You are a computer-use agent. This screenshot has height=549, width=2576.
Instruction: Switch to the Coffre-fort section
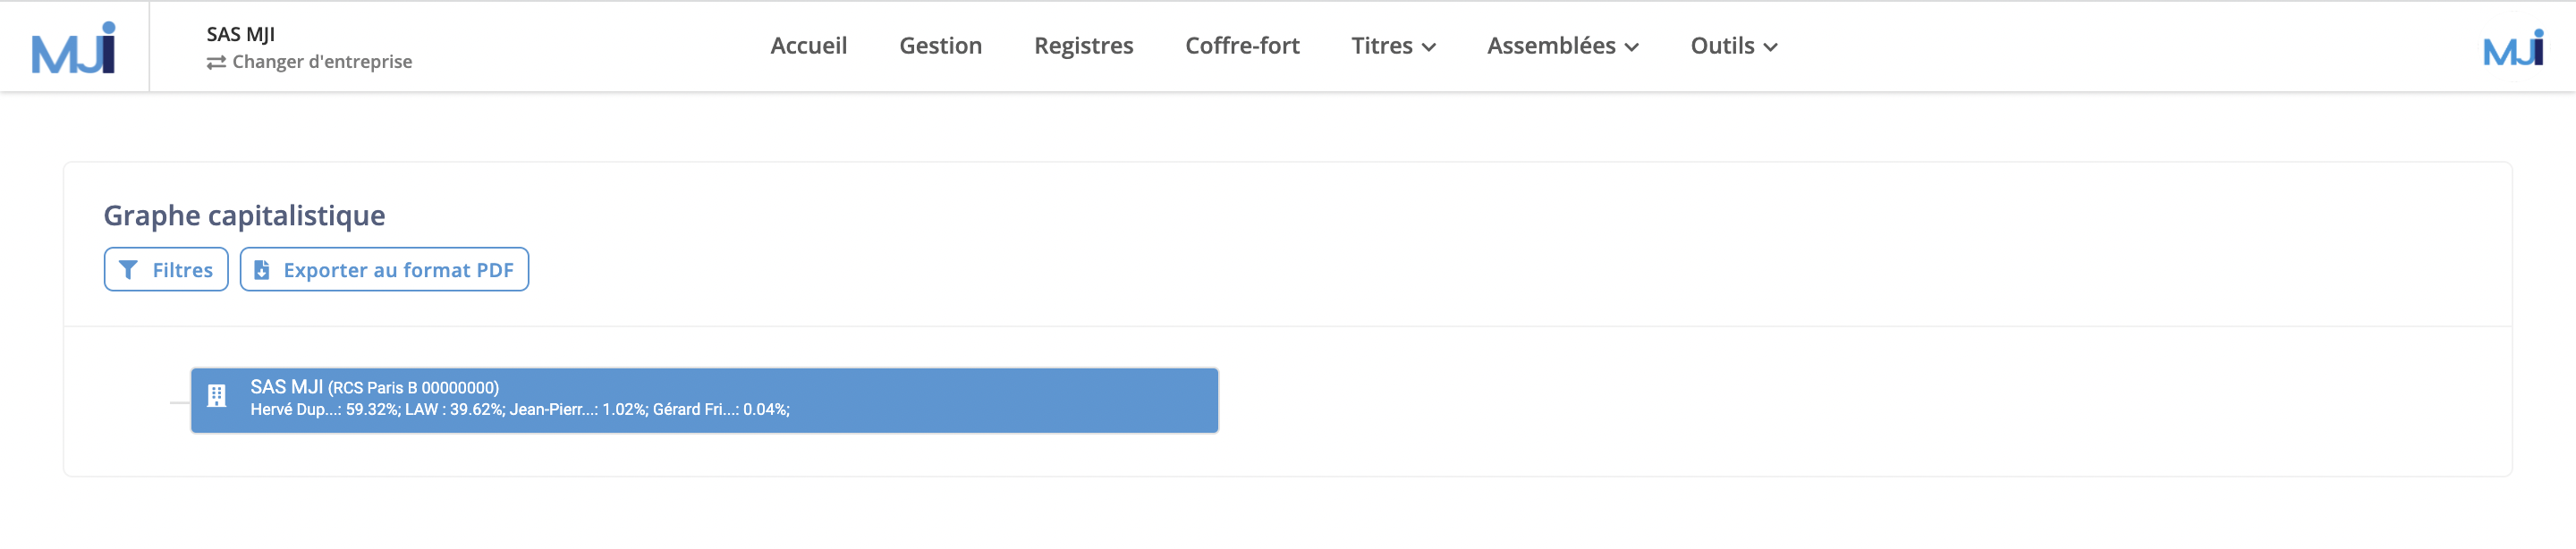click(x=1243, y=46)
